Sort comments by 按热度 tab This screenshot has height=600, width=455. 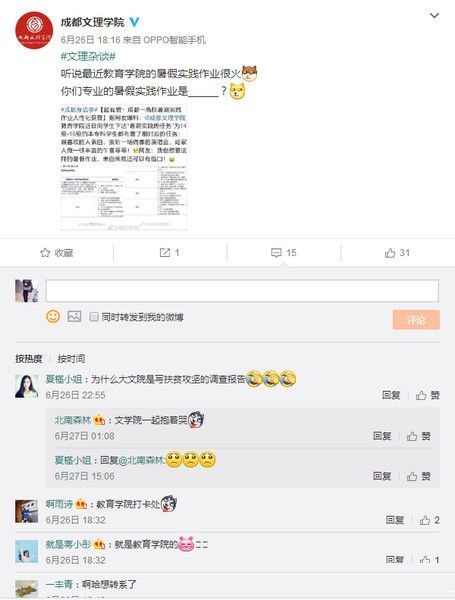pyautogui.click(x=29, y=359)
